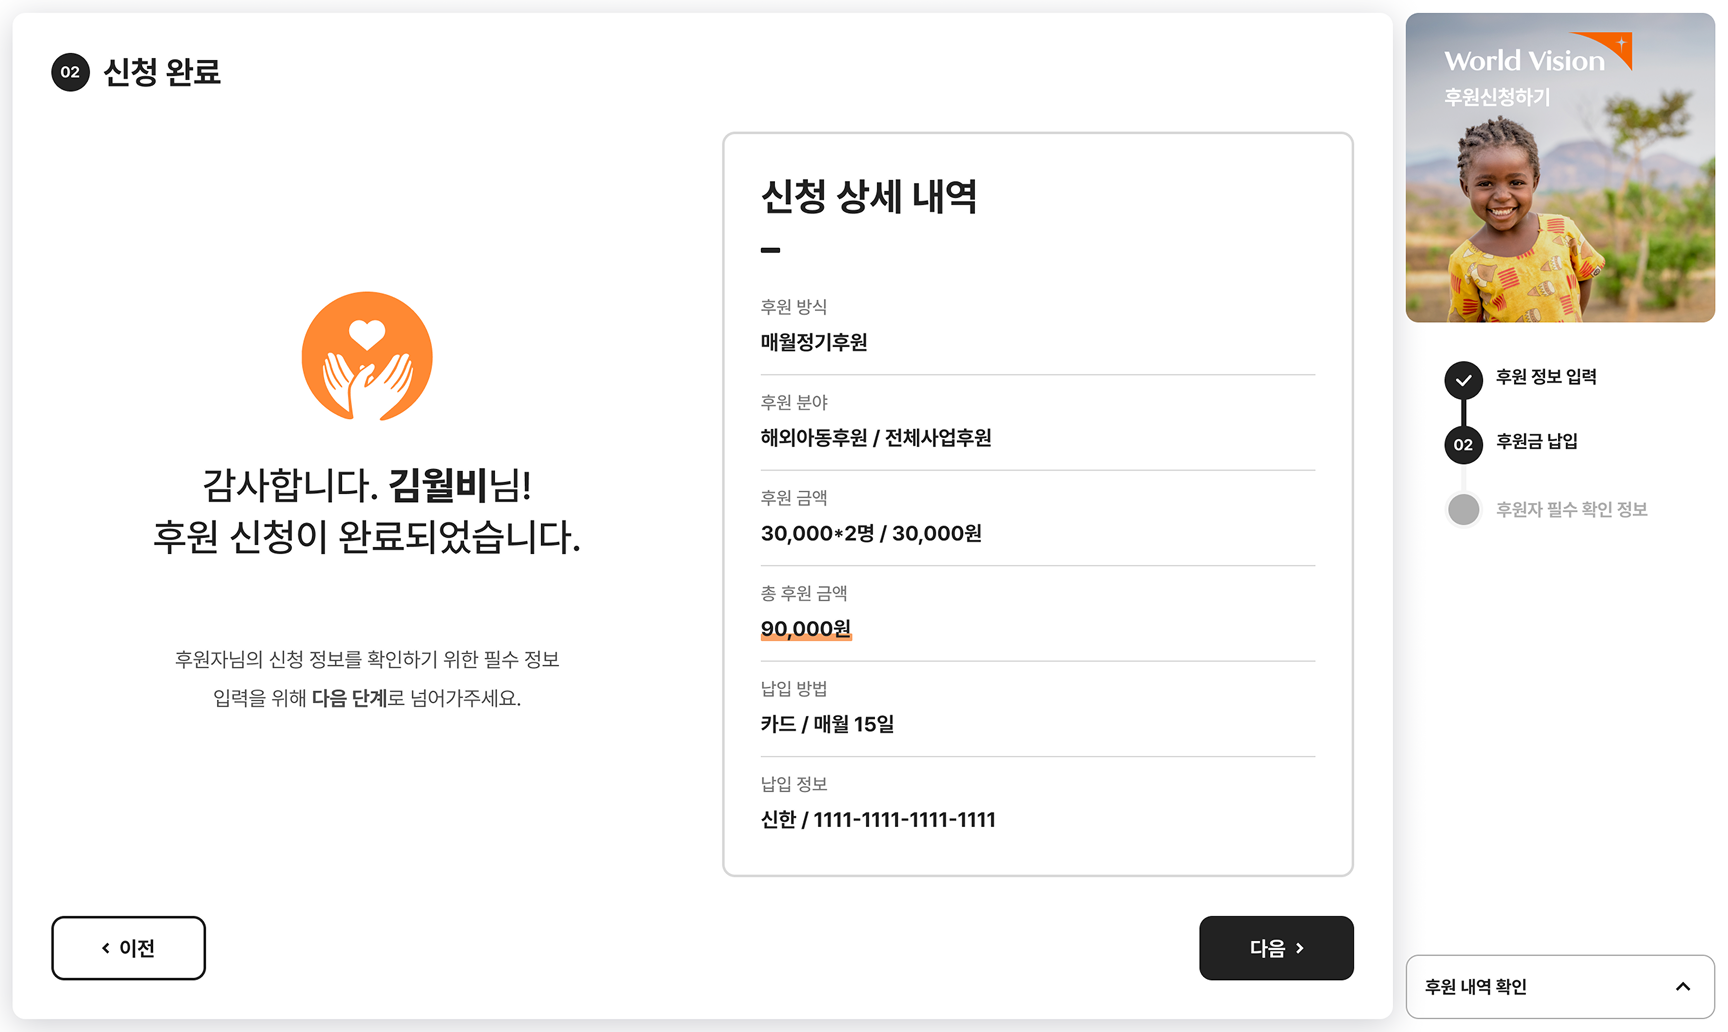The image size is (1728, 1032).
Task: Click the 납입 정보 label
Action: tap(794, 784)
